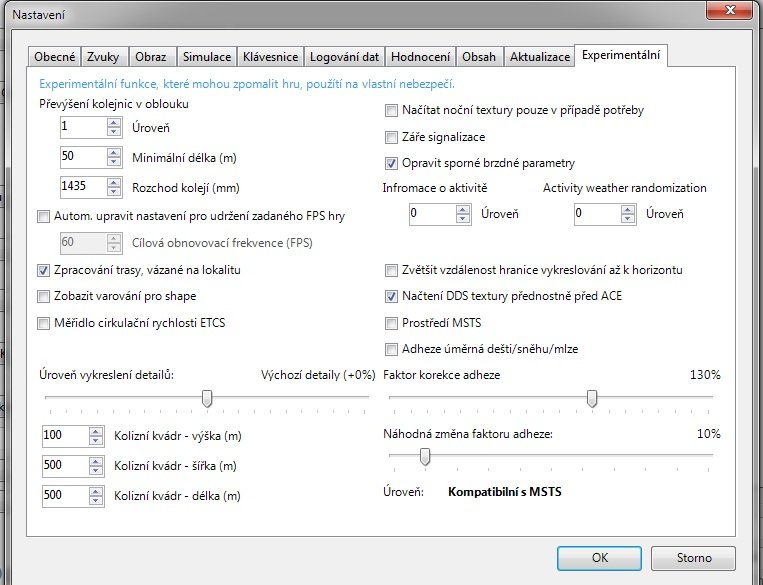Increase Infromace o aktivitě level spinner
This screenshot has width=763, height=585.
tap(462, 210)
